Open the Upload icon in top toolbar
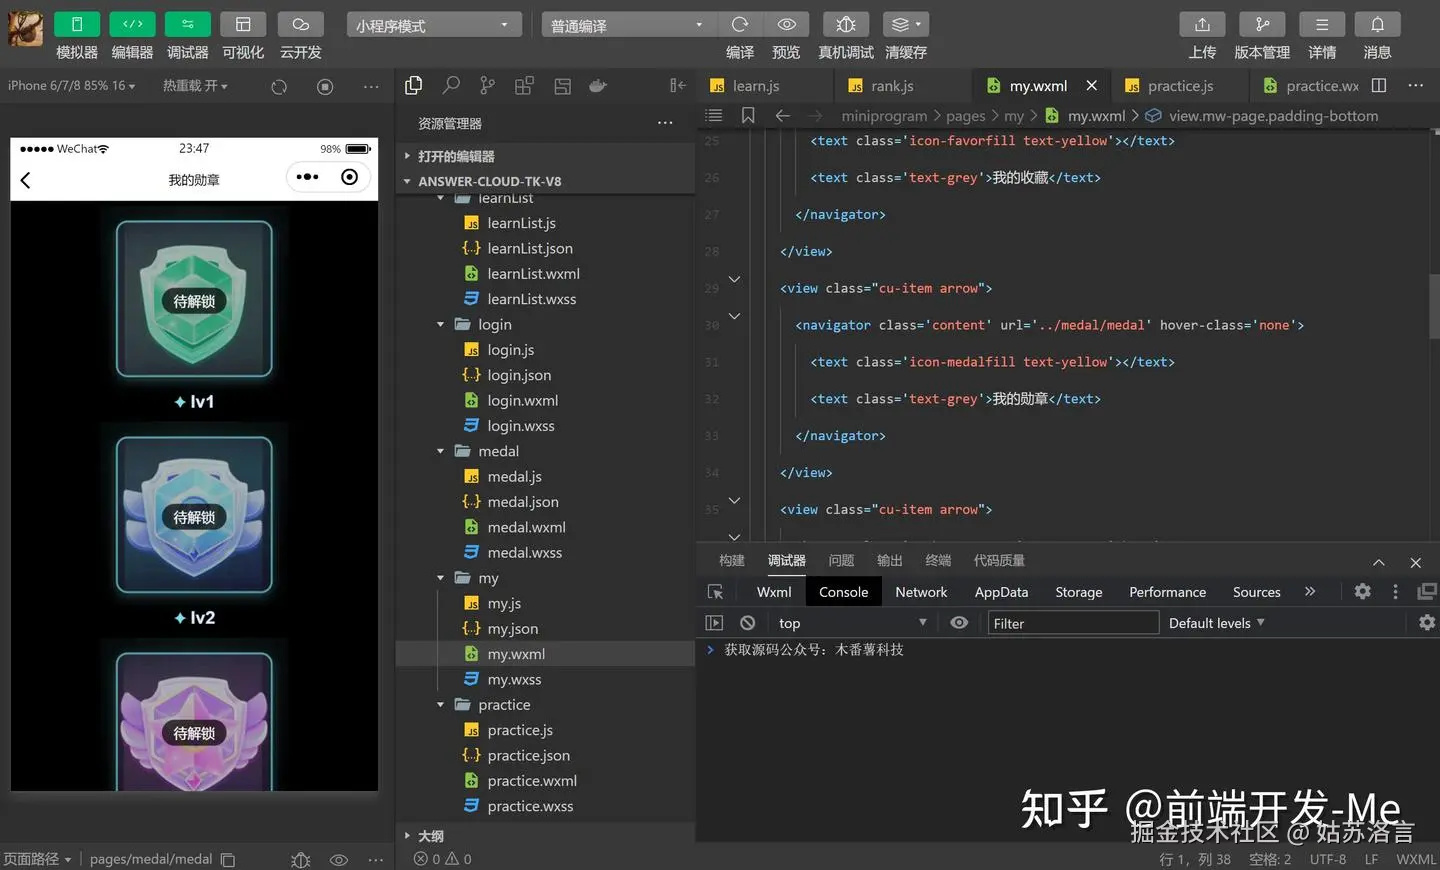 [x=1202, y=25]
